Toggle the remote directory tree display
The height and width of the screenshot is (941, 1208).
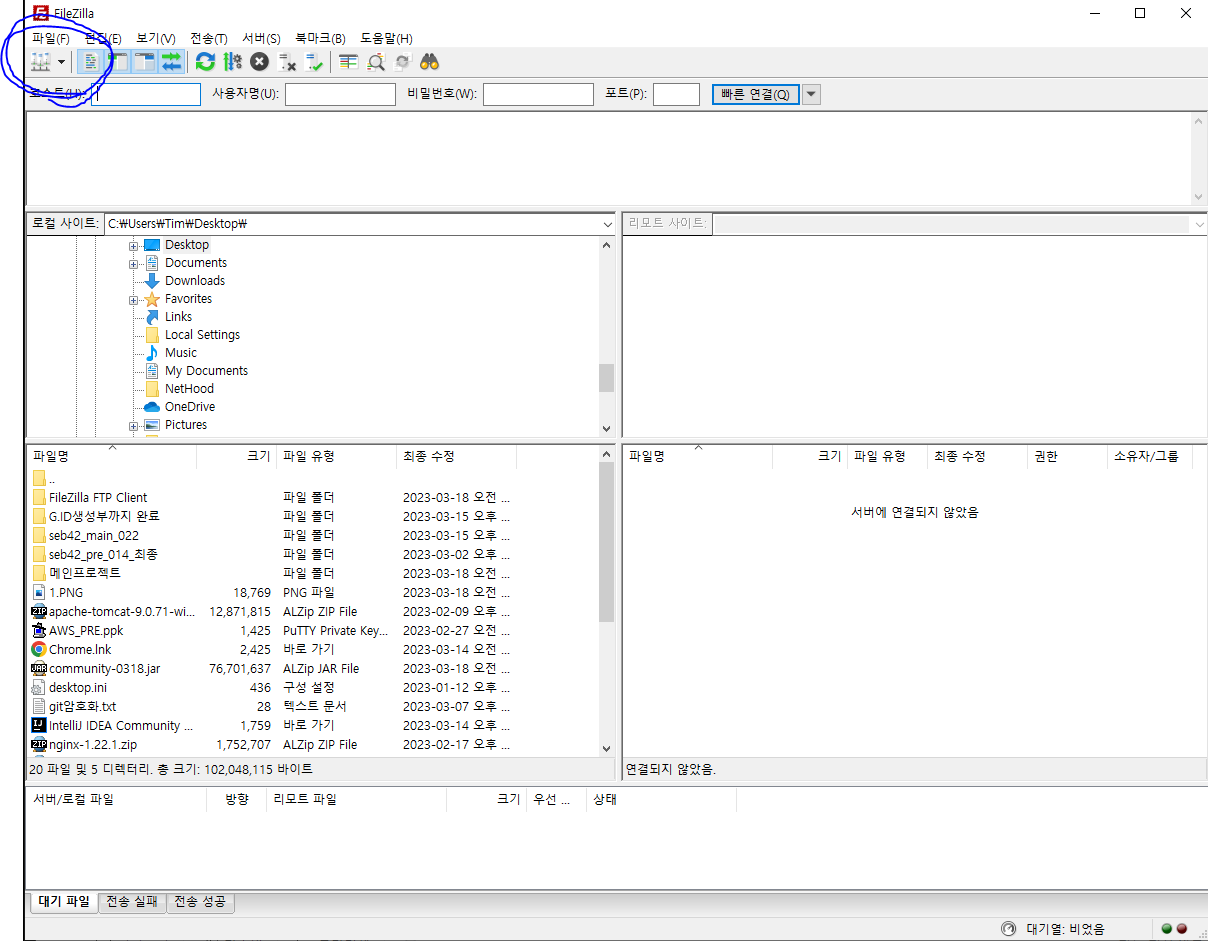[145, 62]
